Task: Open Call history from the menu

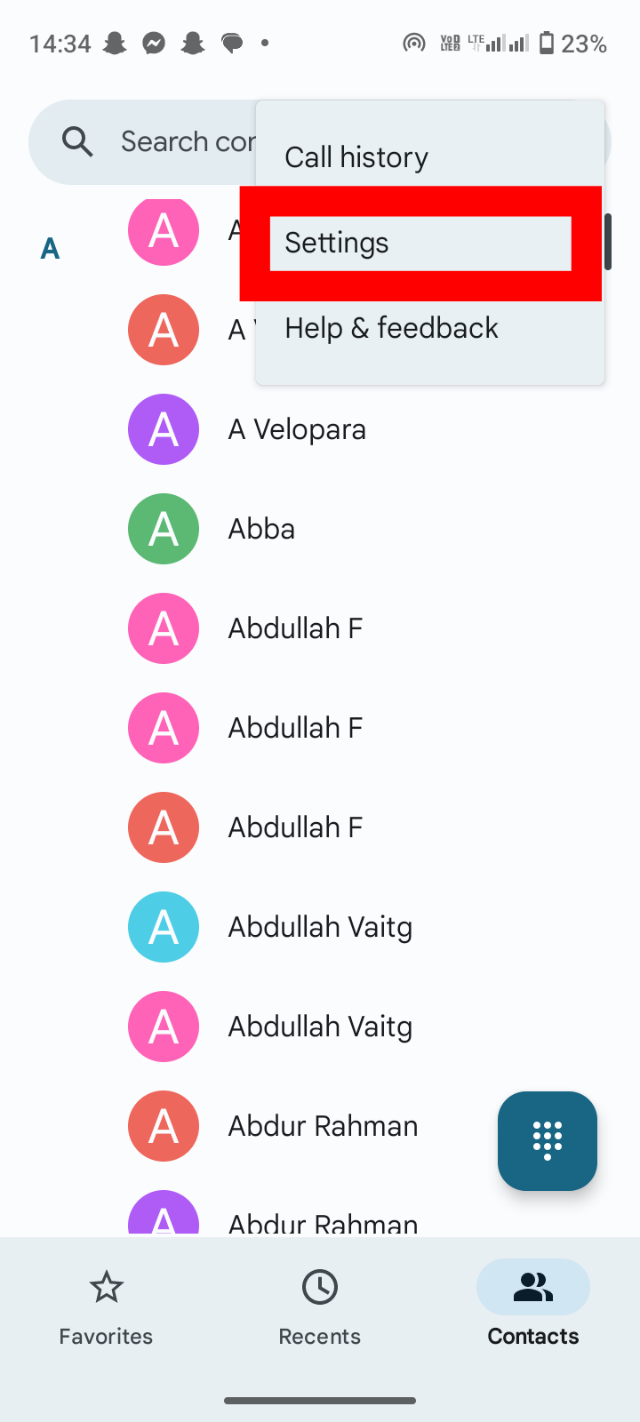Action: 356,157
